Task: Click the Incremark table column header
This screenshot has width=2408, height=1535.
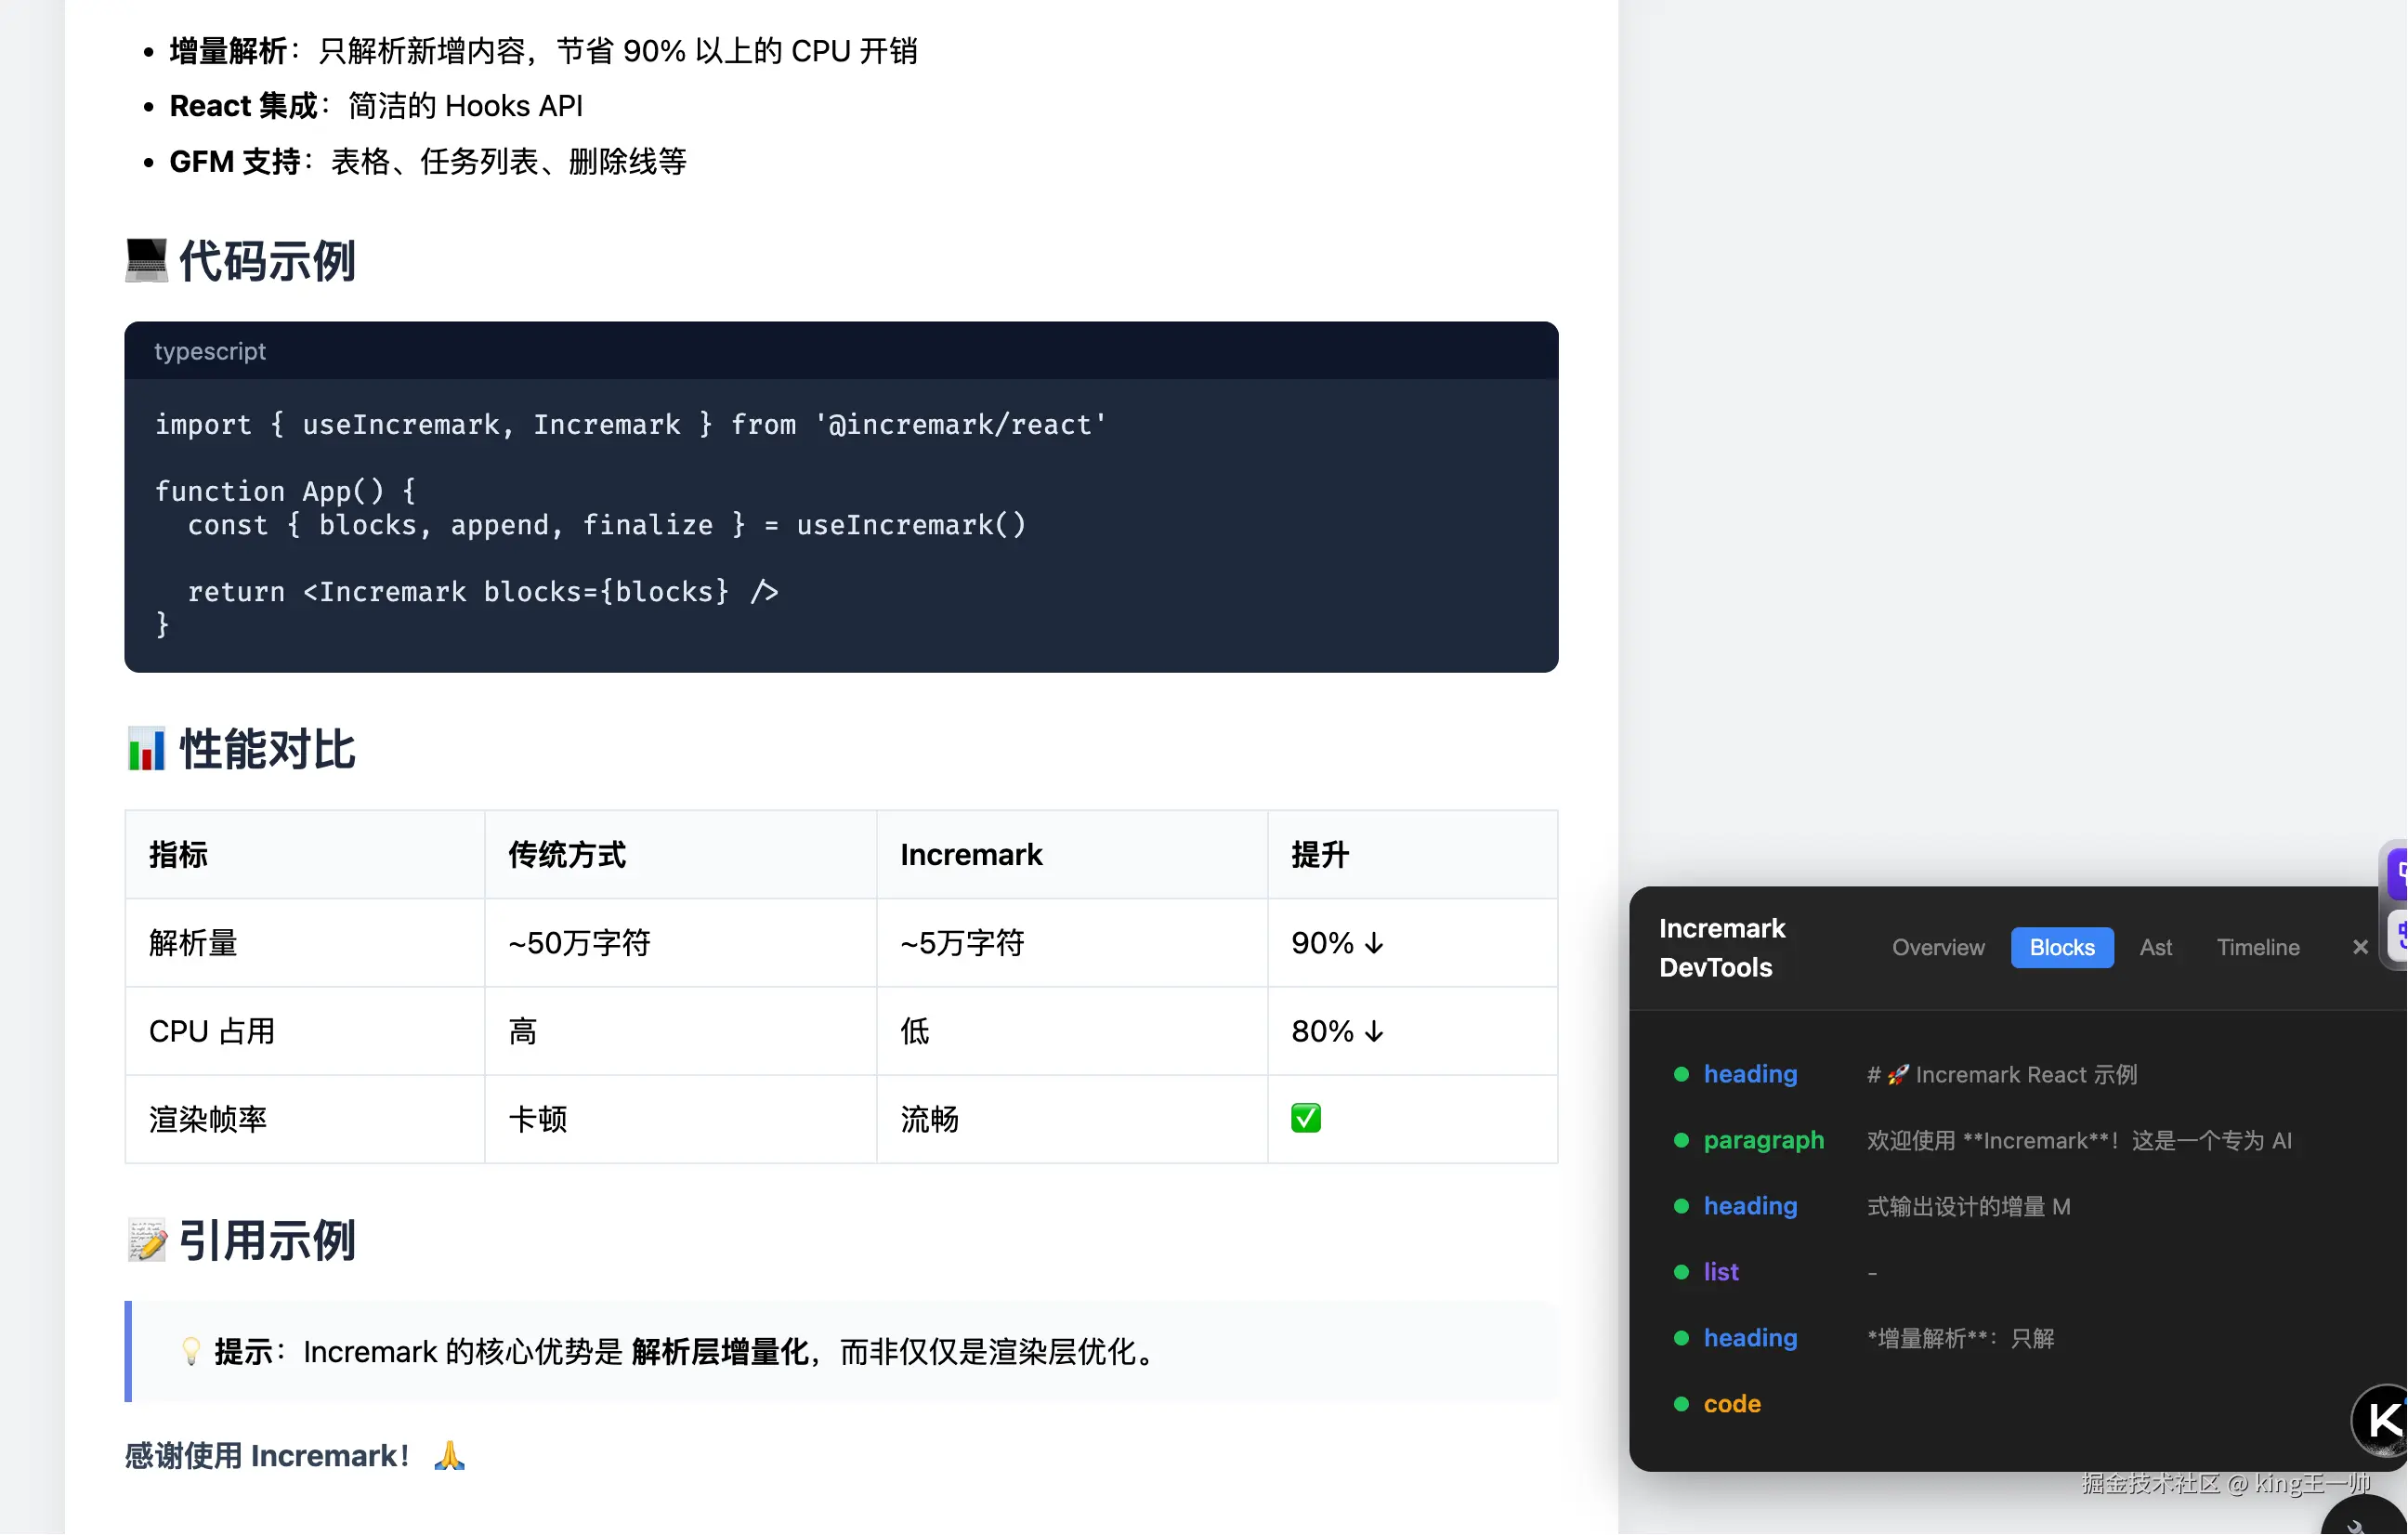Action: tap(971, 855)
